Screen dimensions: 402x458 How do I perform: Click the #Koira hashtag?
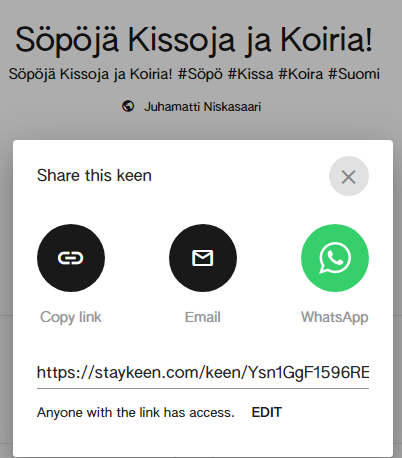(301, 74)
